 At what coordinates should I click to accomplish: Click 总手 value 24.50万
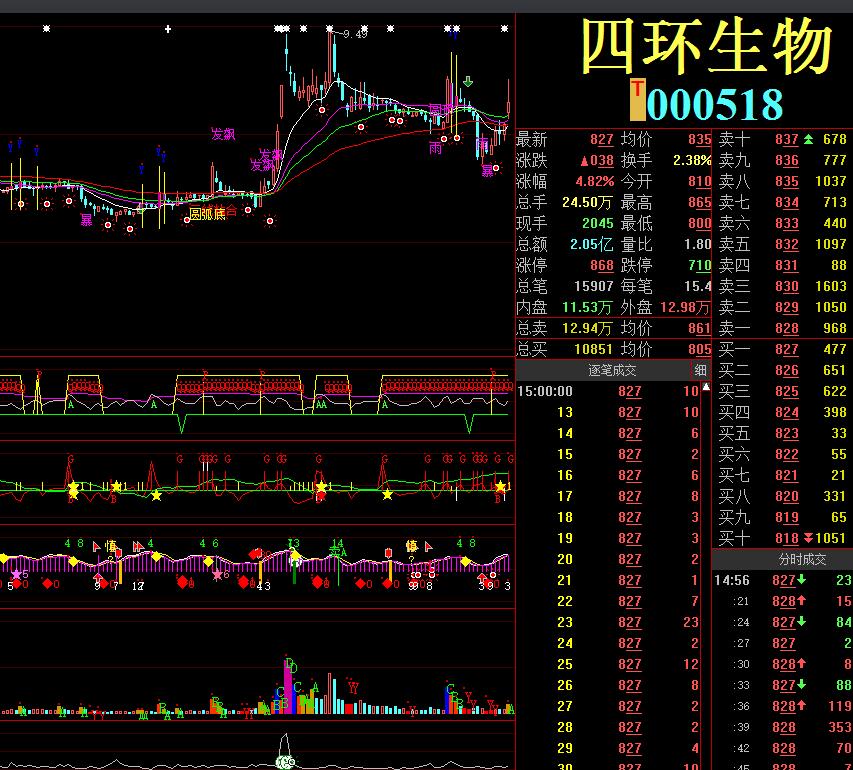click(x=588, y=202)
